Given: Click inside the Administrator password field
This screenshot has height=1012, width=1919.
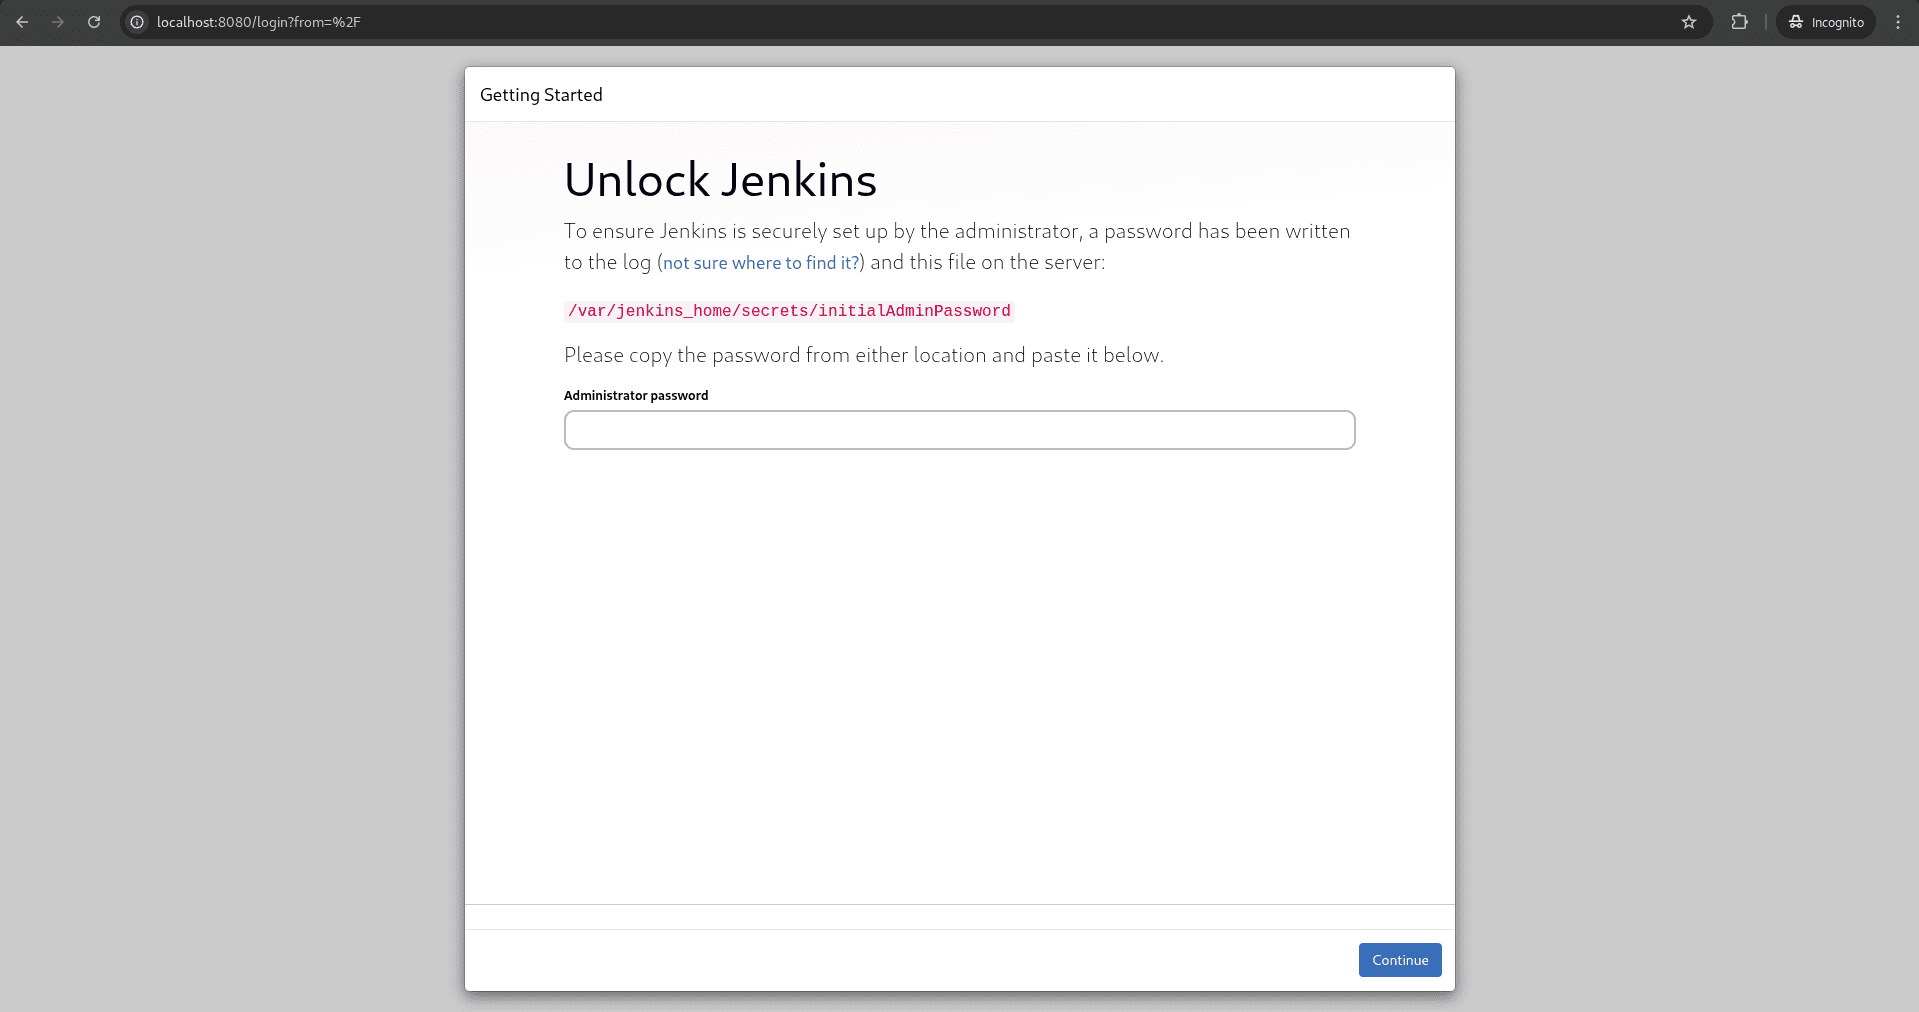Looking at the screenshot, I should pos(958,430).
